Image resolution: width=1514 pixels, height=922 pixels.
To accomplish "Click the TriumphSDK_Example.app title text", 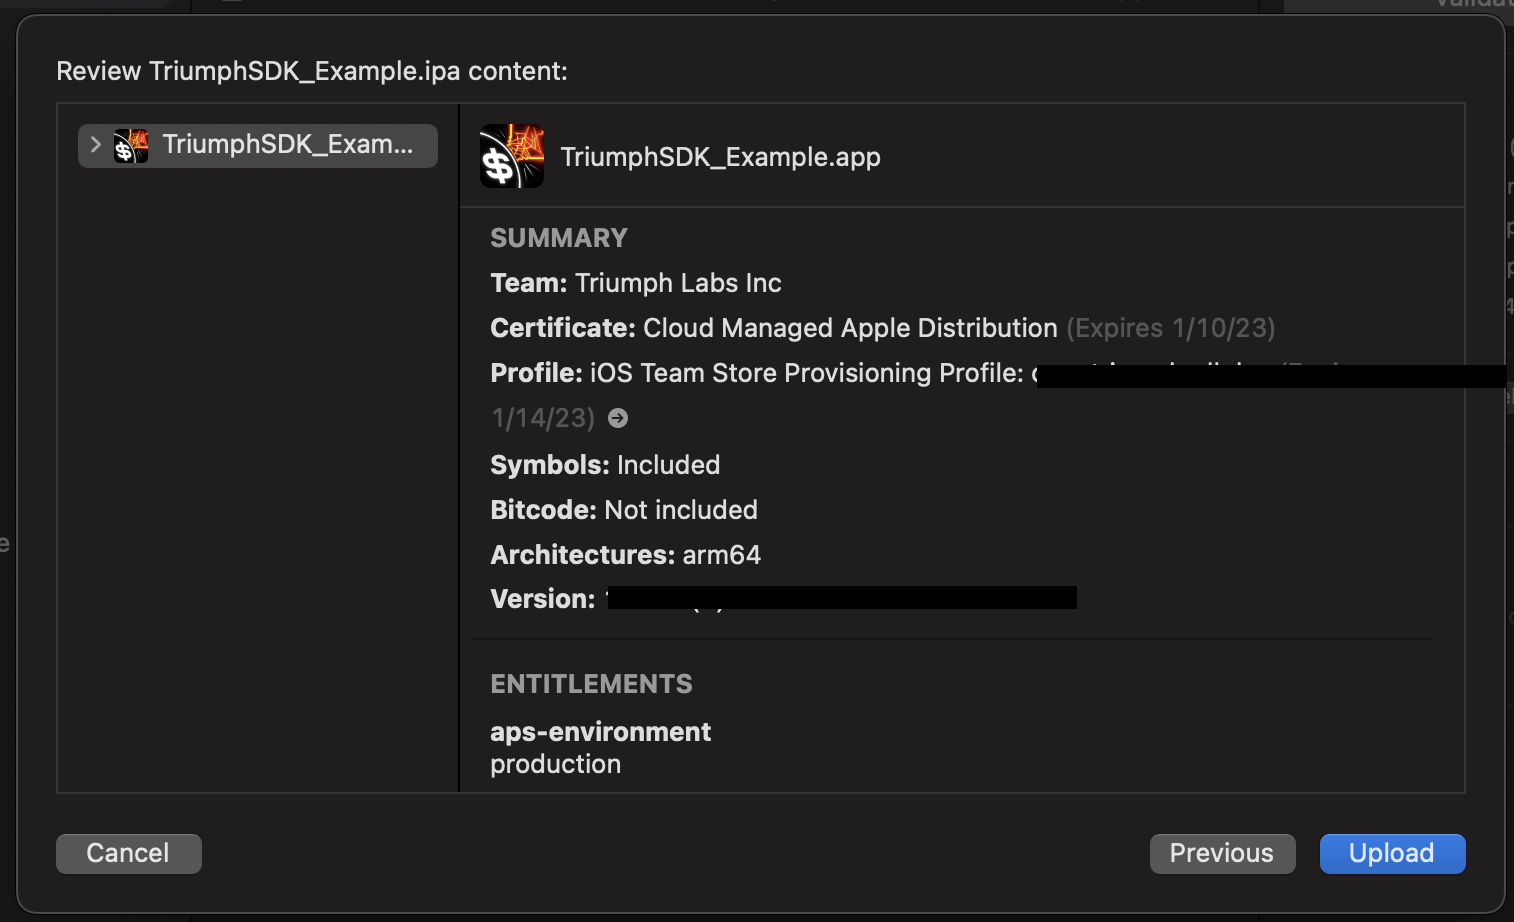I will [720, 157].
